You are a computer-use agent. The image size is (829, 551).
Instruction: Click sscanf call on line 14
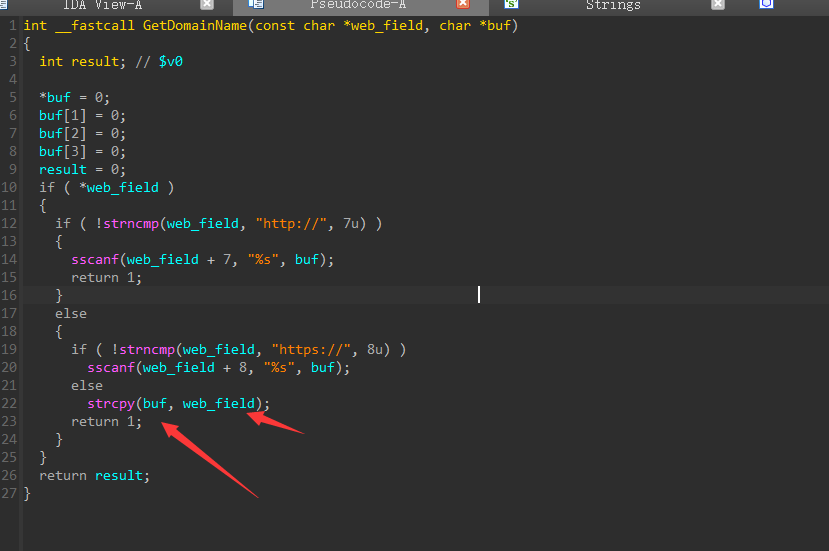point(95,259)
